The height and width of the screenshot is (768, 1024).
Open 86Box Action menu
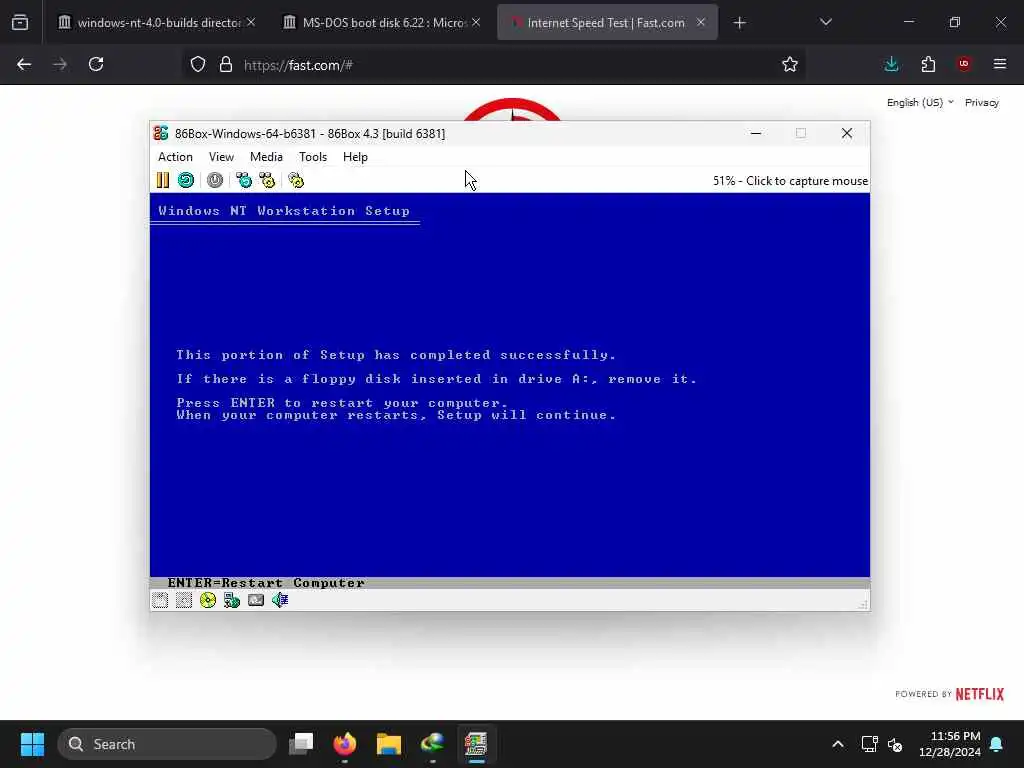tap(175, 157)
